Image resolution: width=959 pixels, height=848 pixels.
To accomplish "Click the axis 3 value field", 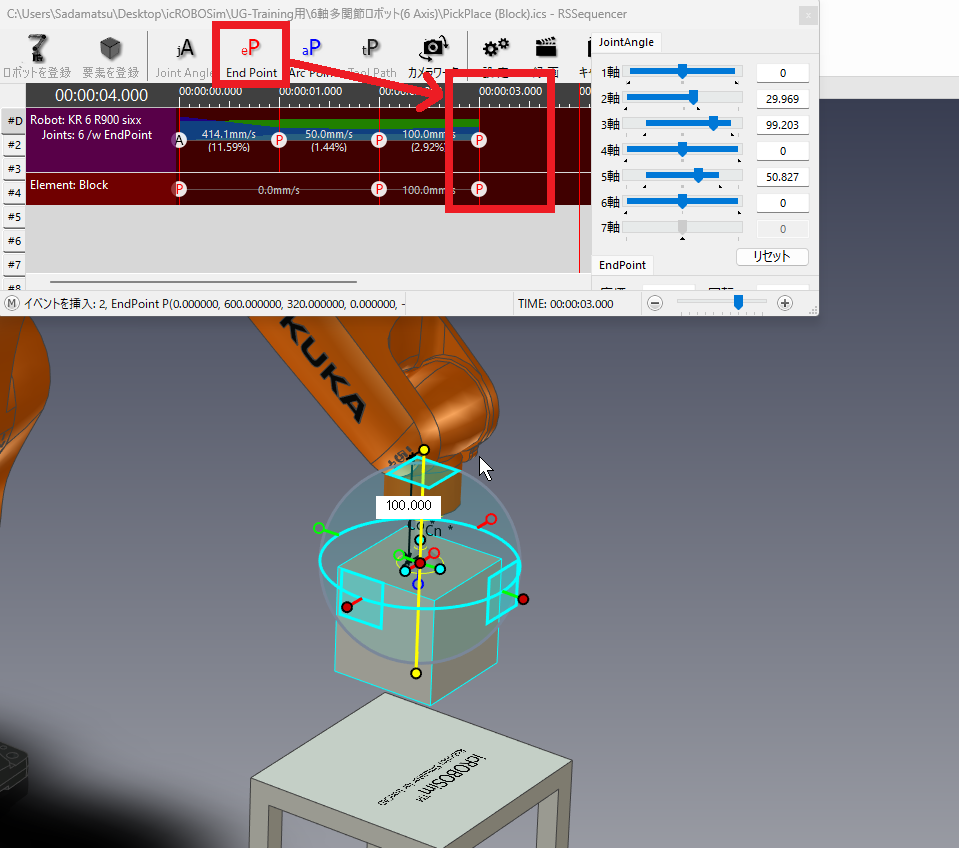I will click(x=782, y=125).
